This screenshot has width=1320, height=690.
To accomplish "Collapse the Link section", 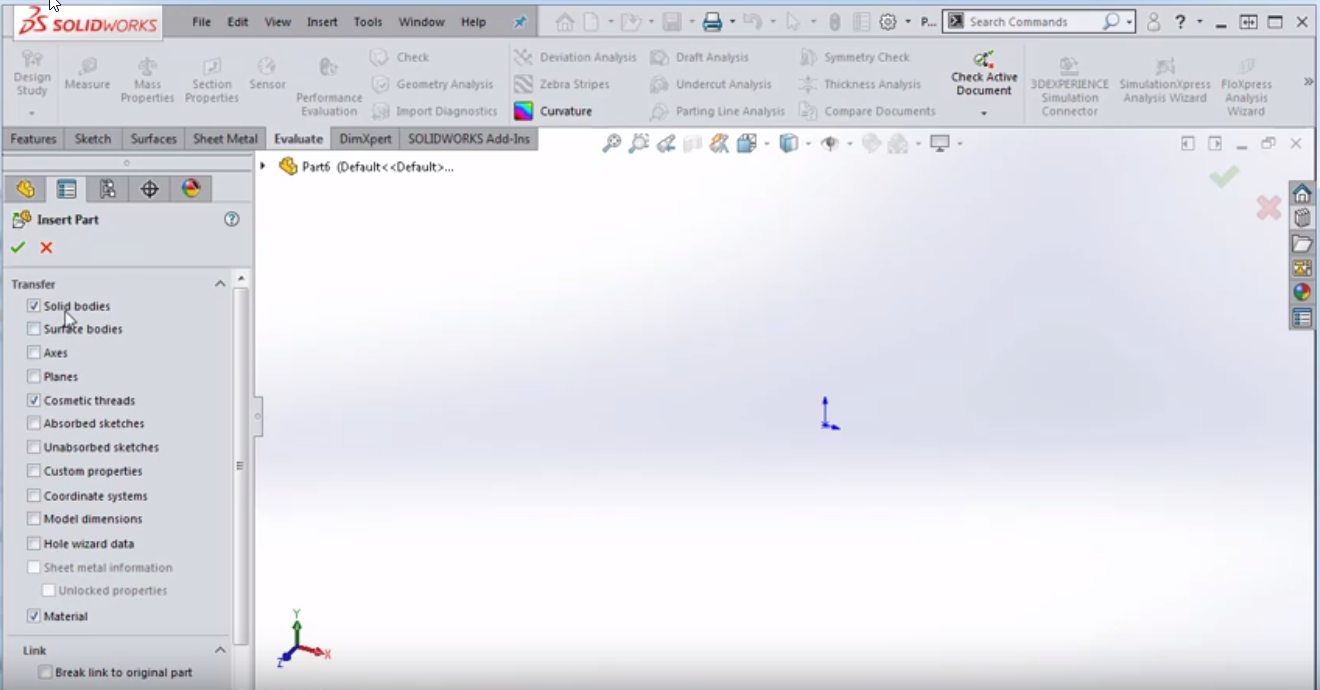I will coord(220,650).
